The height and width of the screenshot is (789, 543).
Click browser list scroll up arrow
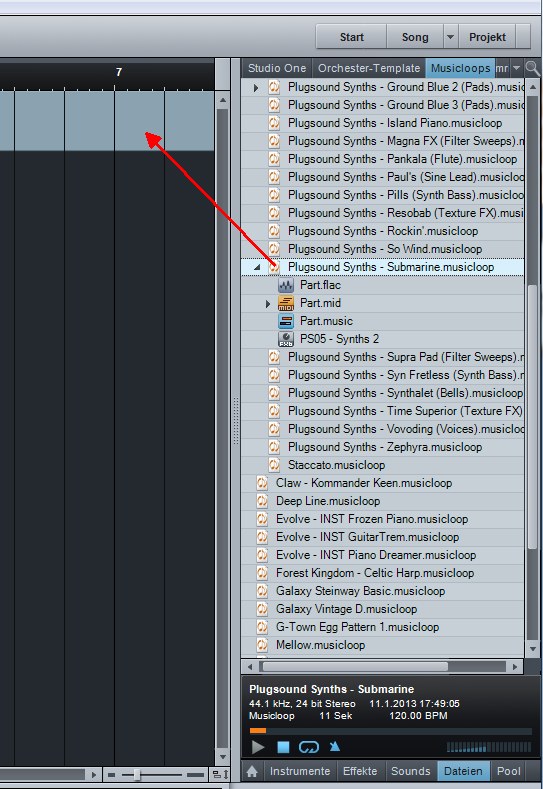pyautogui.click(x=533, y=87)
